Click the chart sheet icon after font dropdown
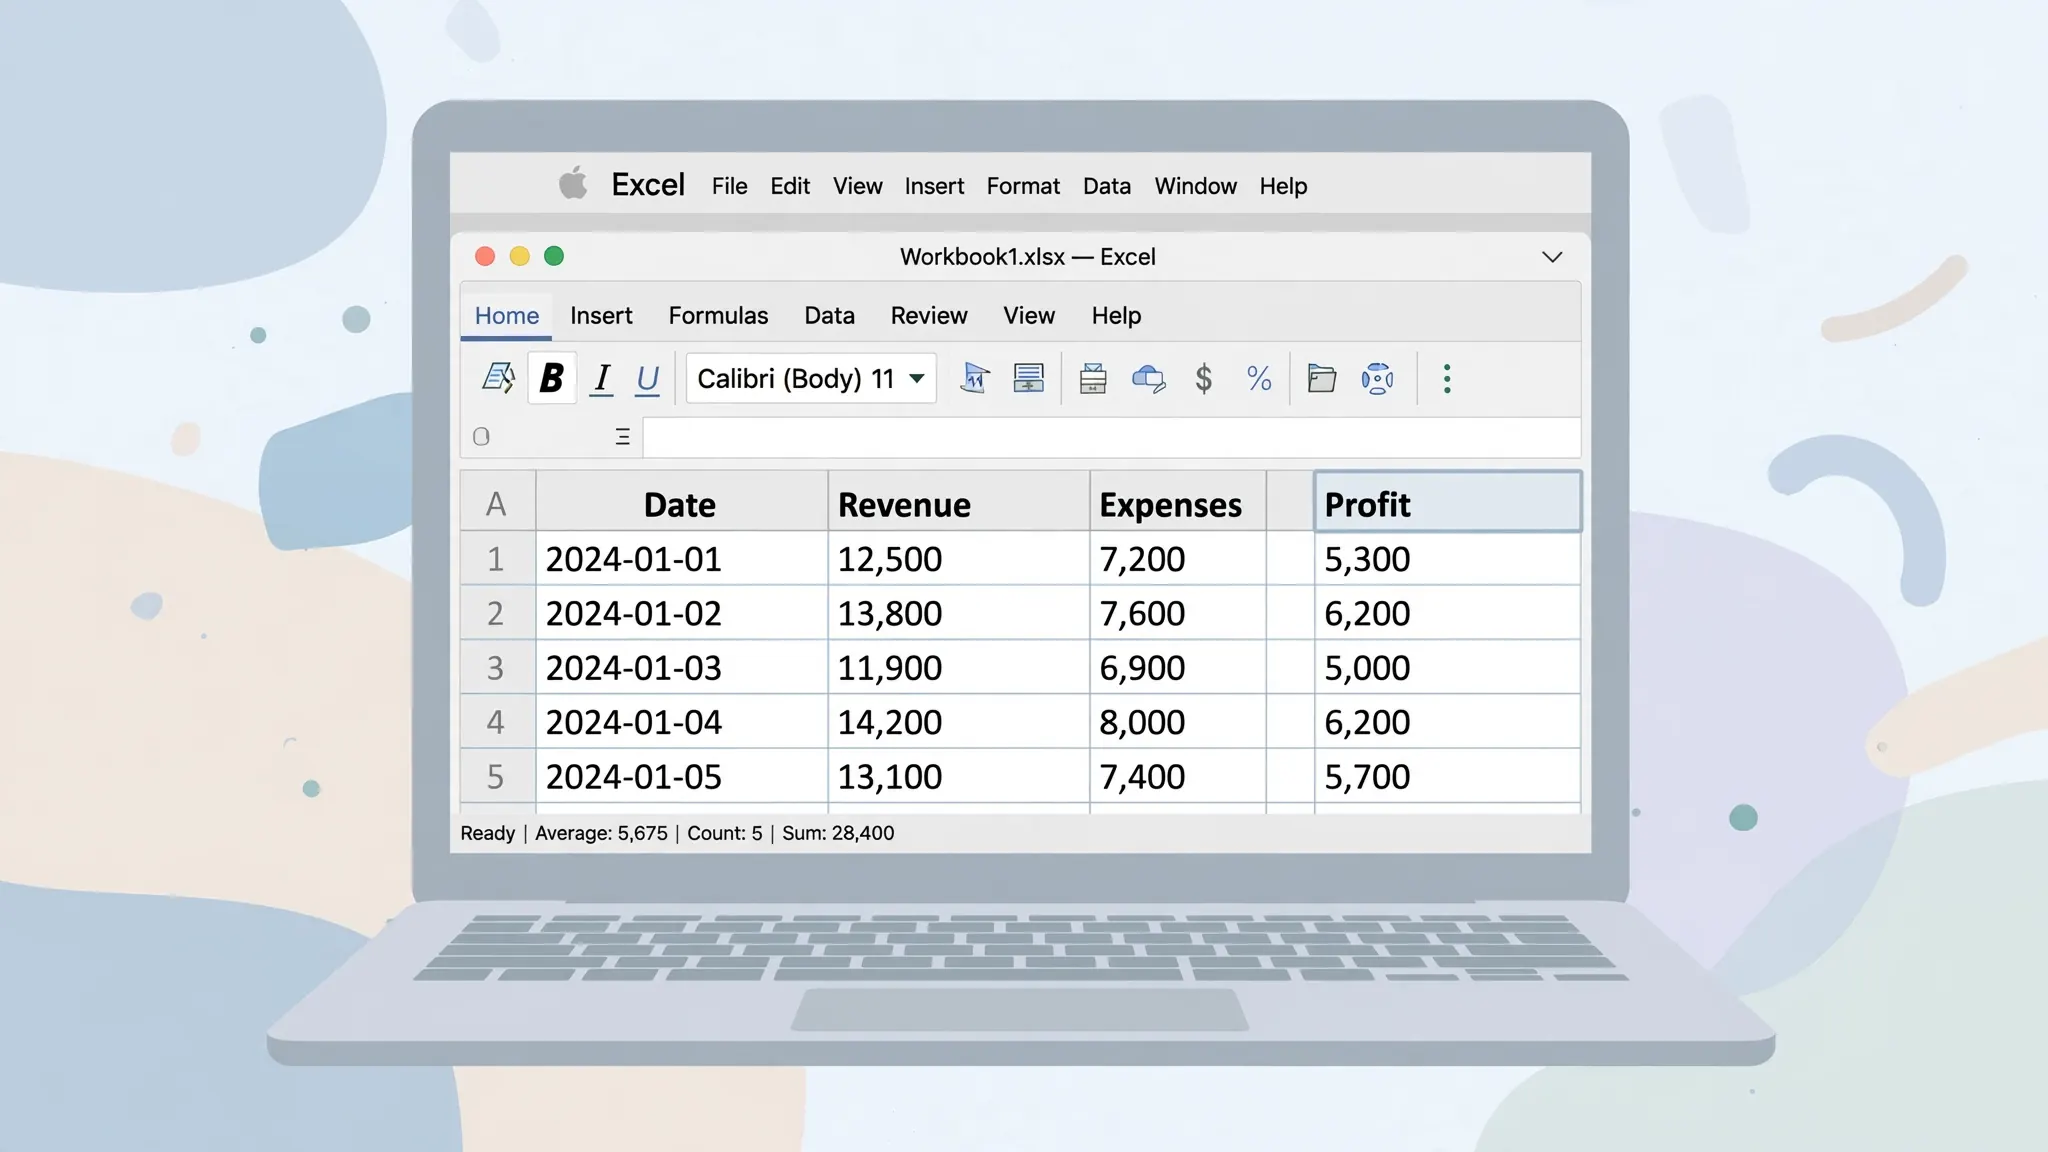 [x=974, y=378]
